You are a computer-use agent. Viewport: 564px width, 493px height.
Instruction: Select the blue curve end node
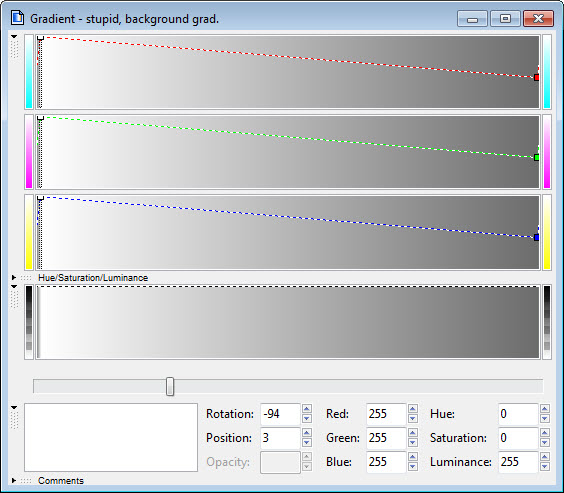[x=536, y=237]
